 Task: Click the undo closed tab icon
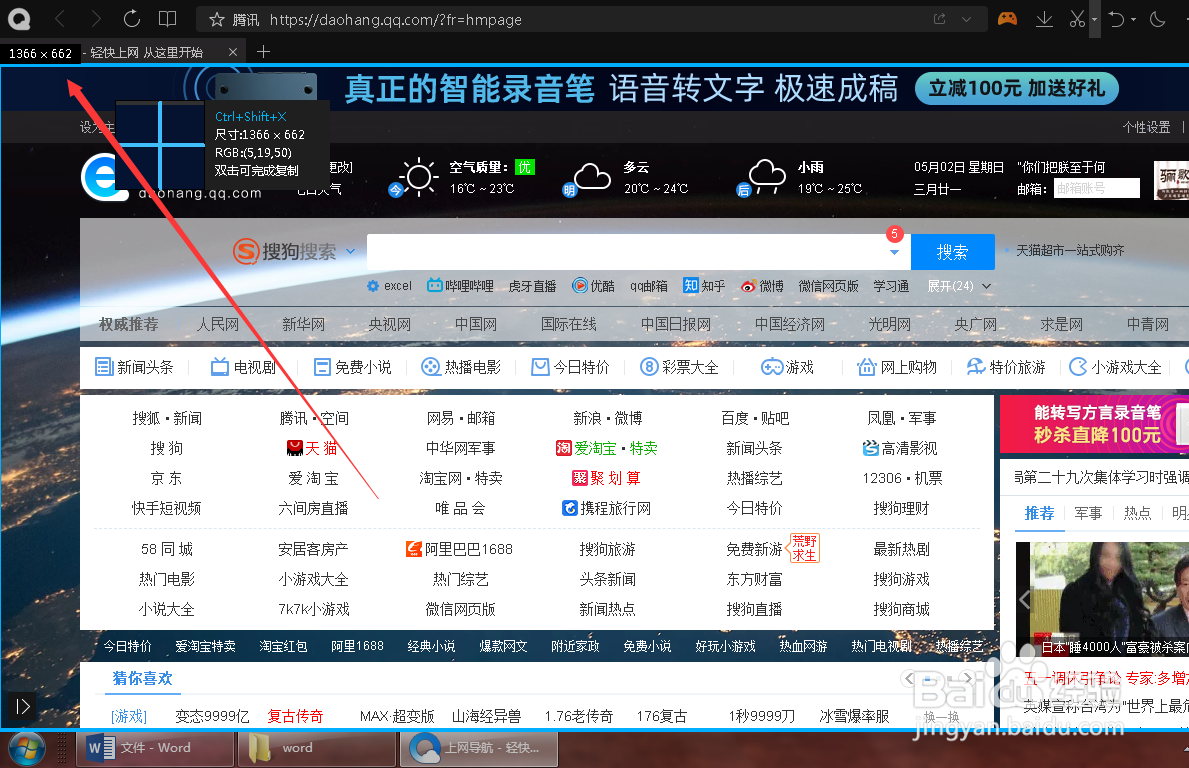click(1116, 19)
